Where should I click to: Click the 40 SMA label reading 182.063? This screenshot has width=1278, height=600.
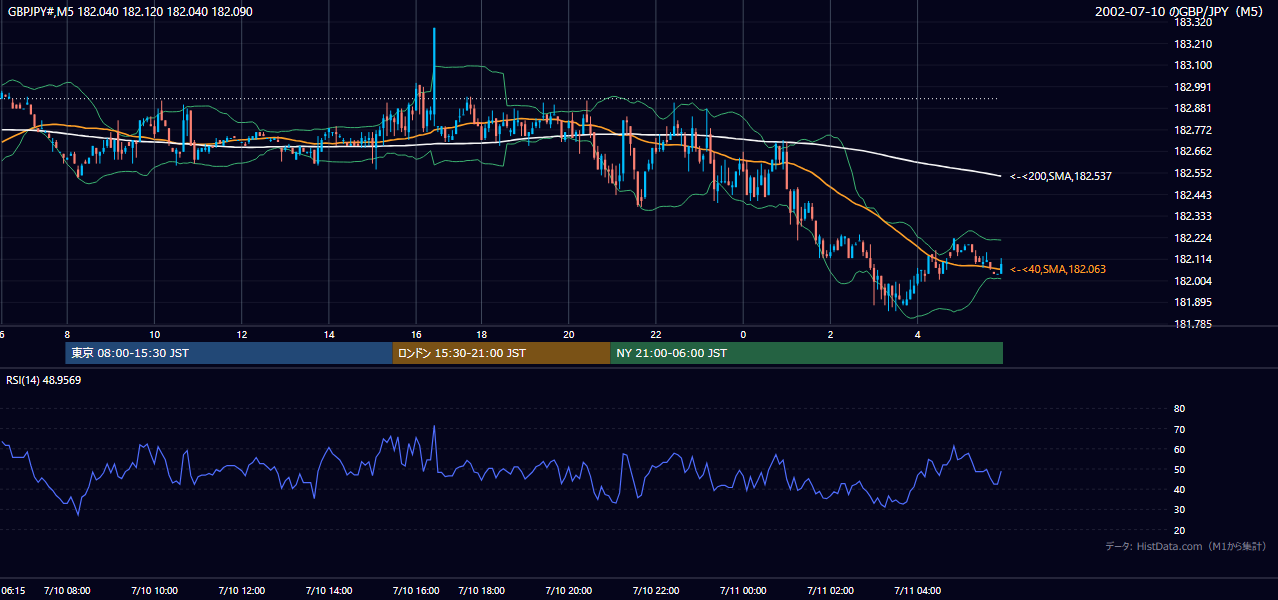[x=1058, y=269]
